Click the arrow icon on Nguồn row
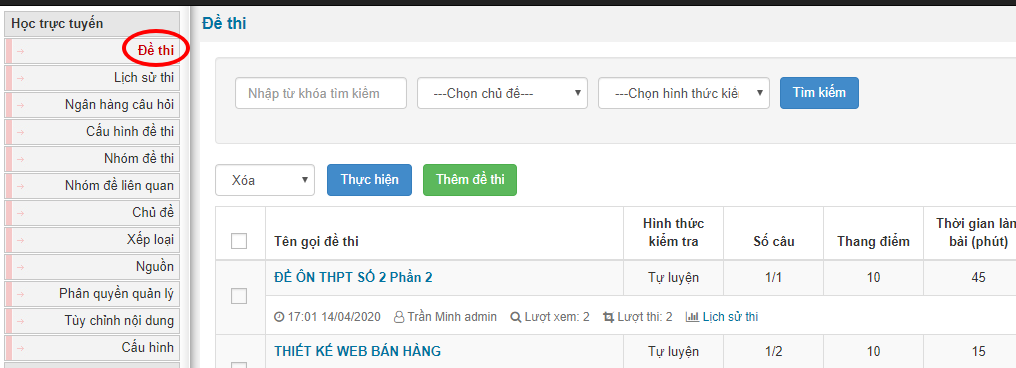This screenshot has width=1016, height=368. 20,267
